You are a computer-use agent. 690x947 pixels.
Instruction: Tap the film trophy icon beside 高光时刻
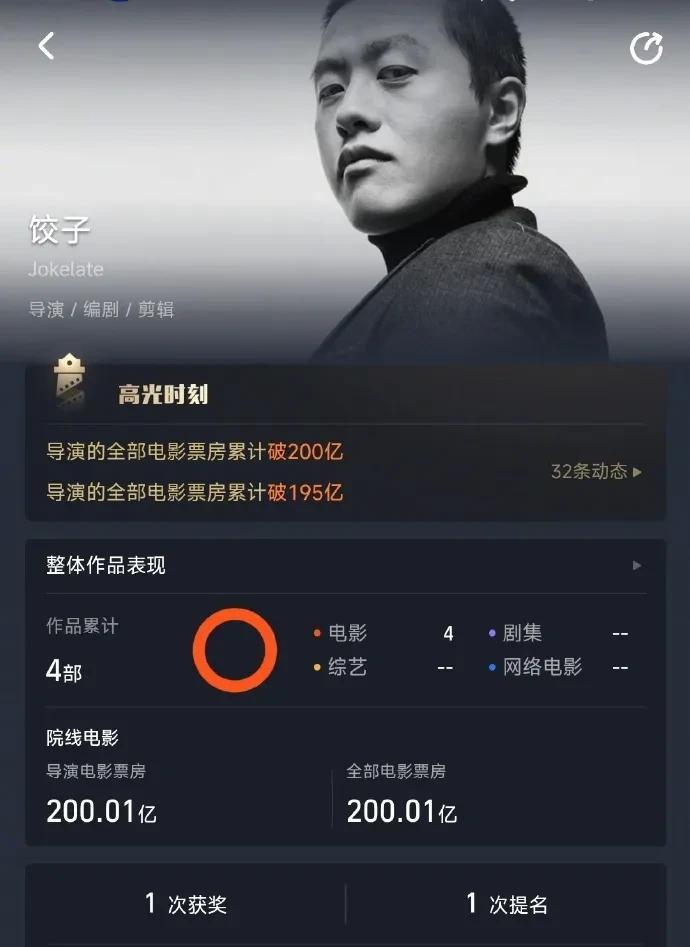[69, 383]
